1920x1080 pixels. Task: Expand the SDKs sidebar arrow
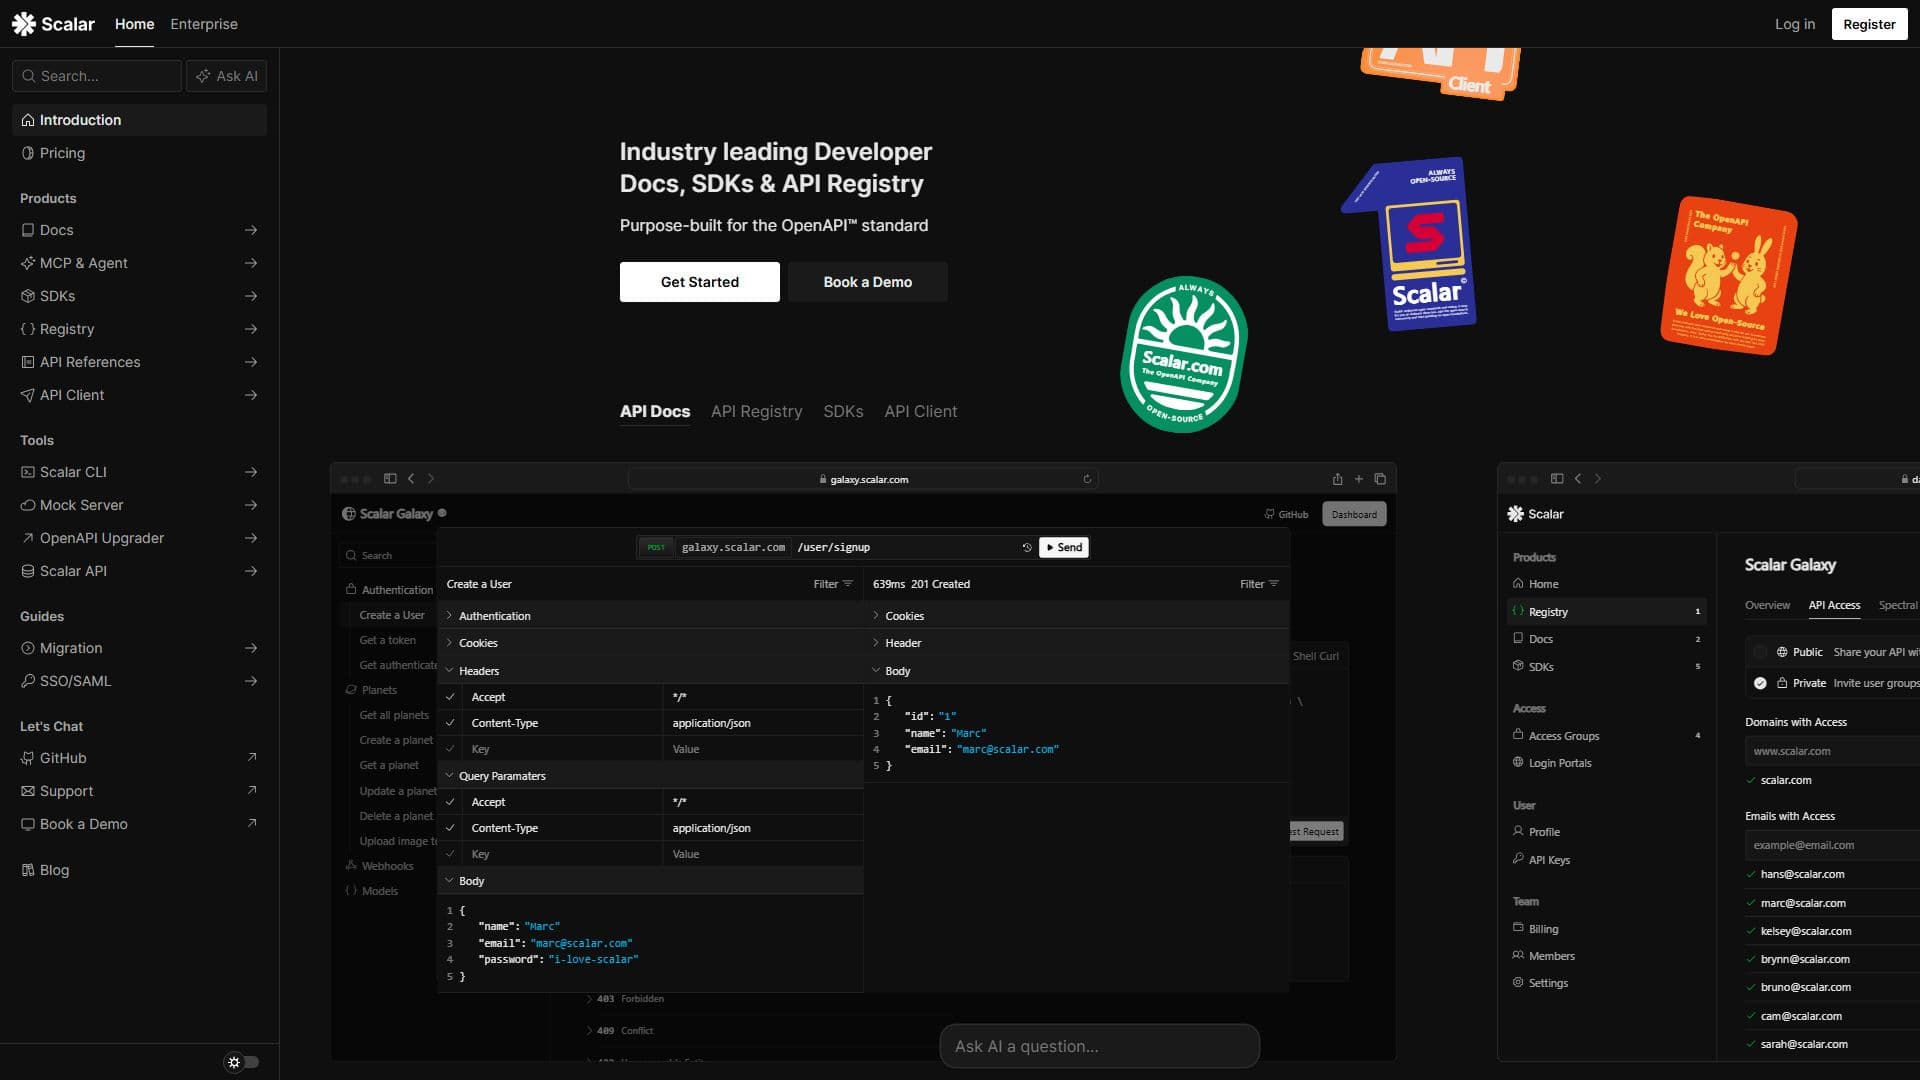point(251,296)
